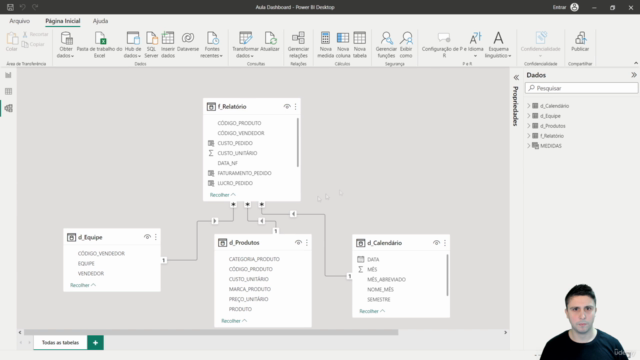Click Recolher in f_Relatório table

222,195
